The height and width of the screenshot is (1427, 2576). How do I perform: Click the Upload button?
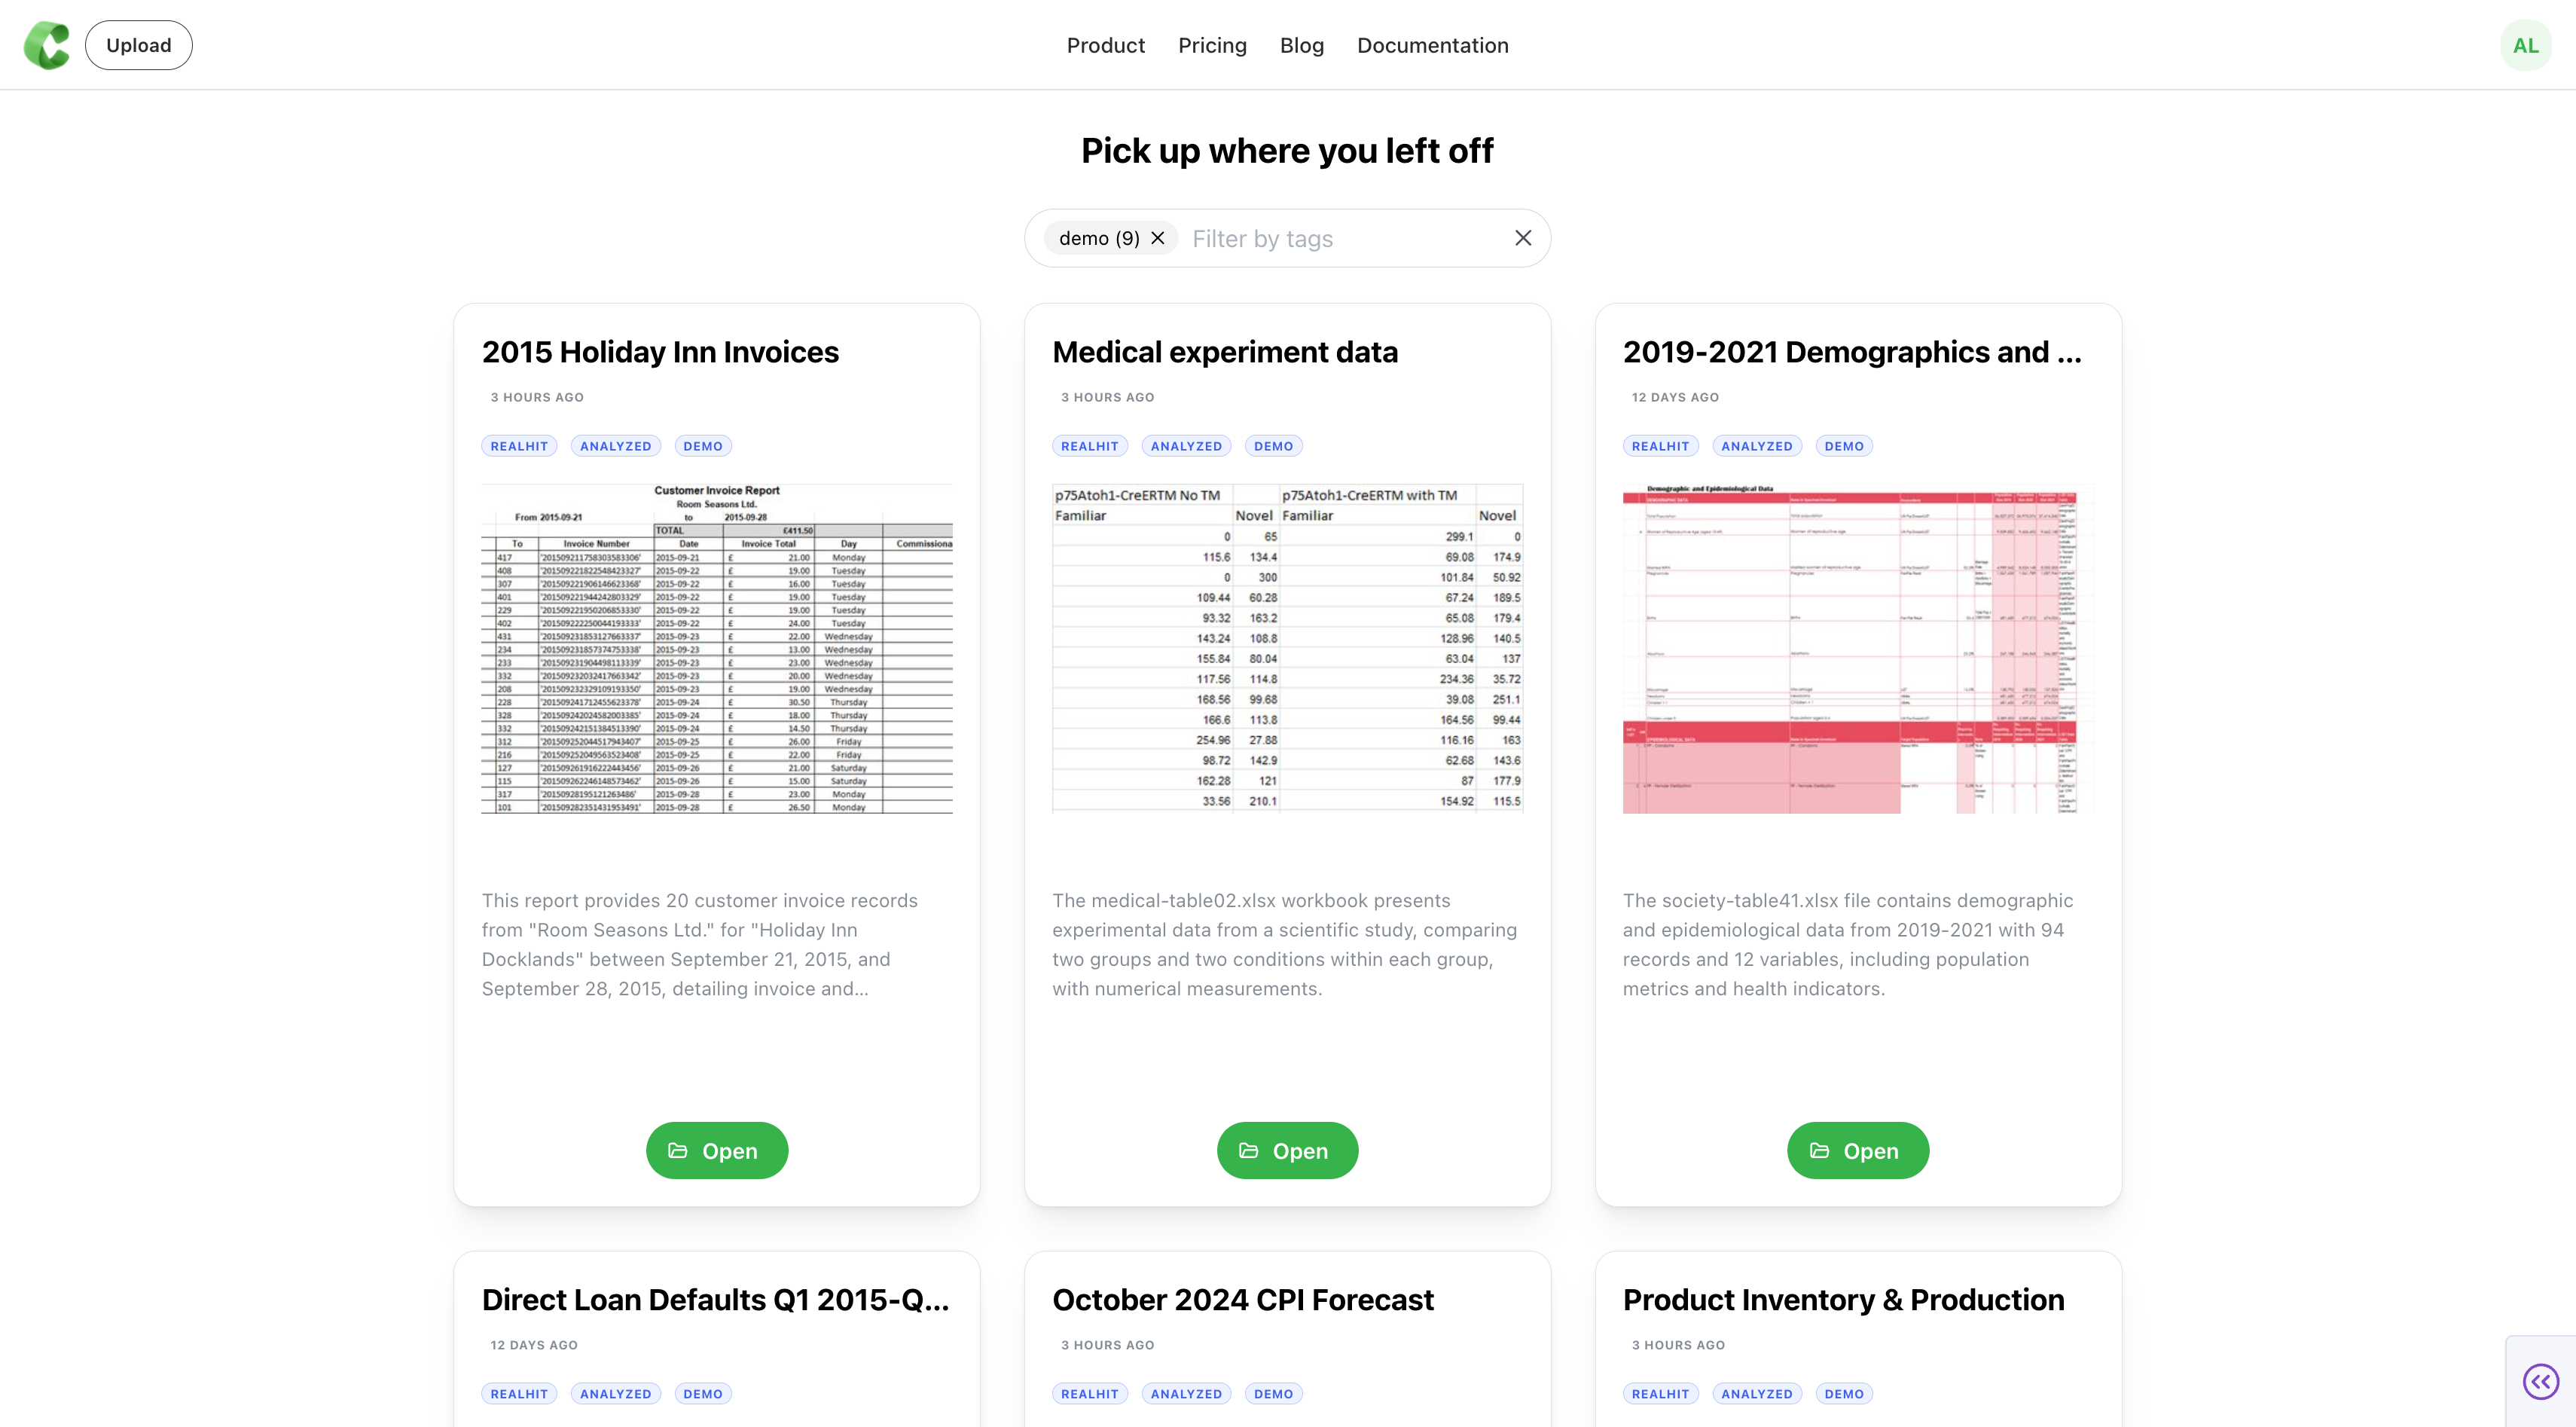(139, 45)
